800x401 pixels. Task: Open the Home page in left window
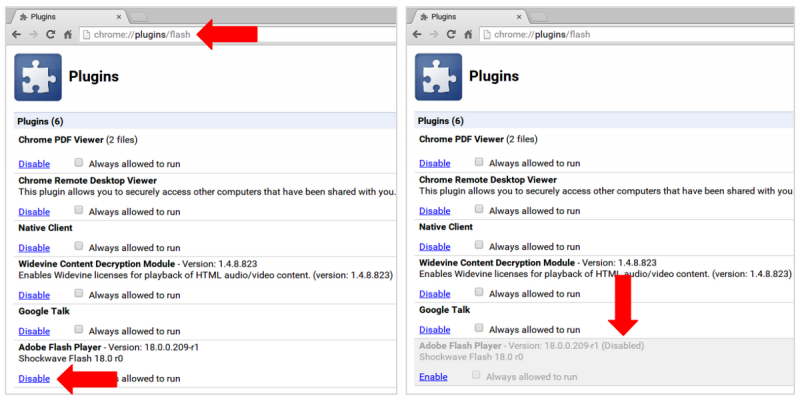tap(68, 35)
